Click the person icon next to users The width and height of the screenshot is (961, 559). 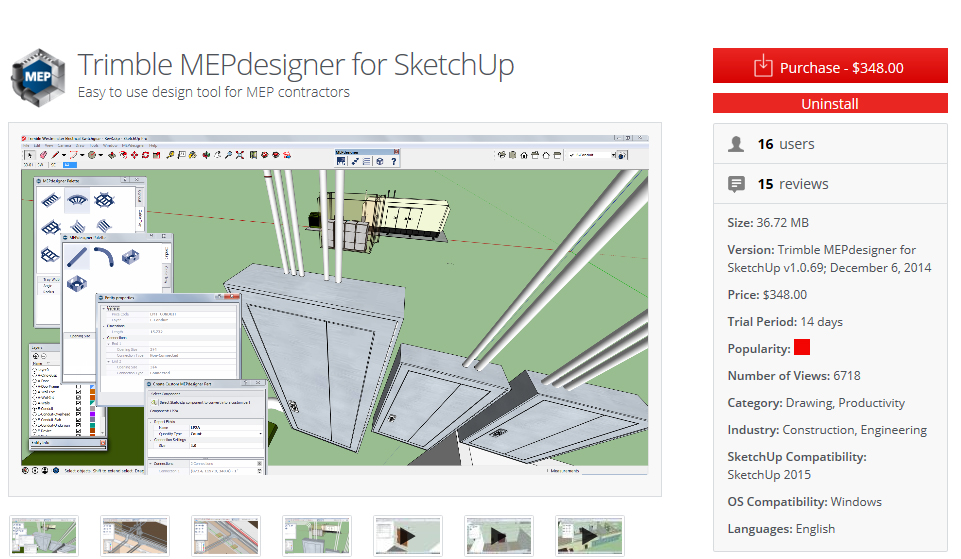point(736,144)
